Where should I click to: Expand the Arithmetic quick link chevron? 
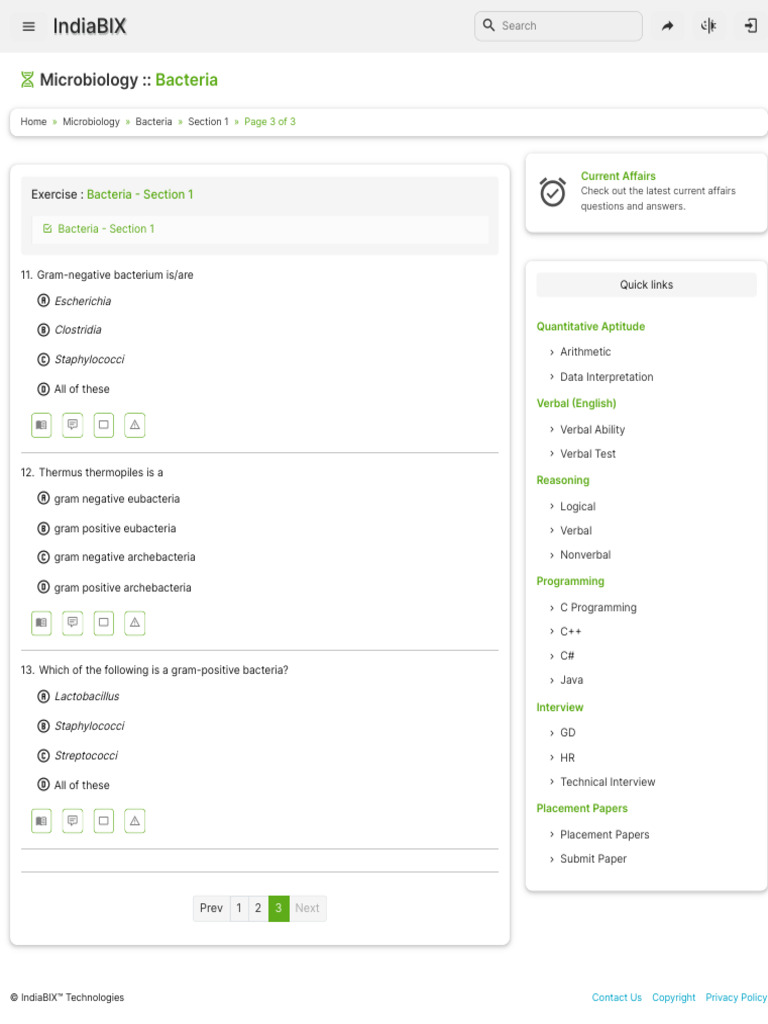[552, 352]
